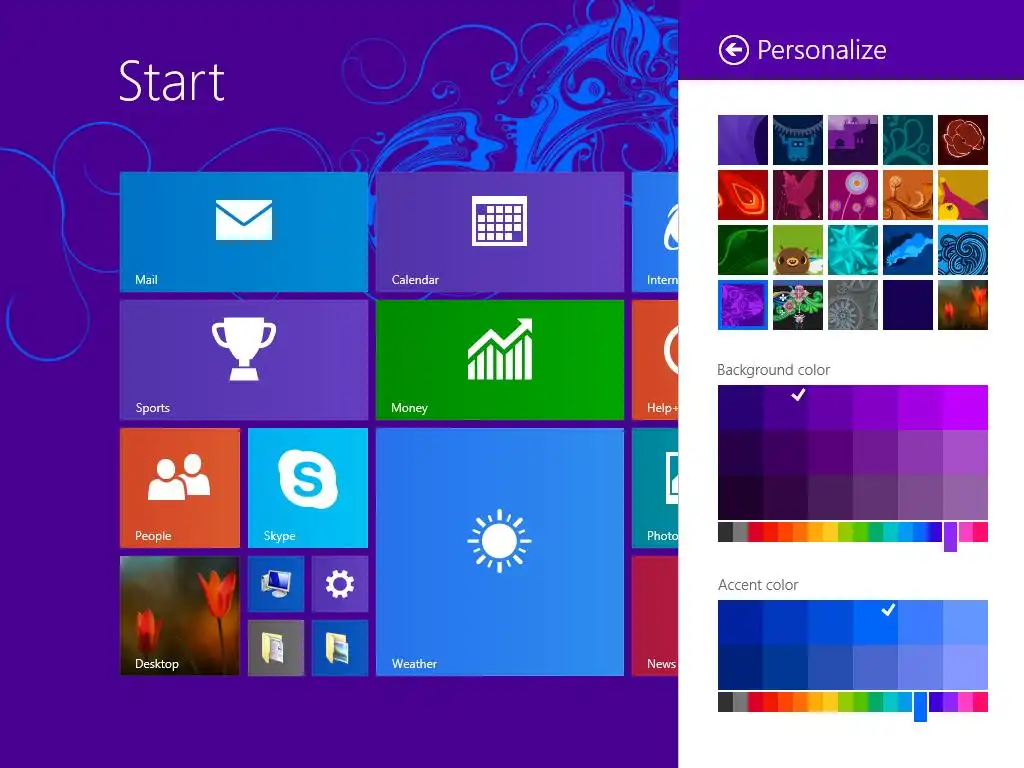1024x768 pixels.
Task: Open the People tile
Action: (x=180, y=488)
